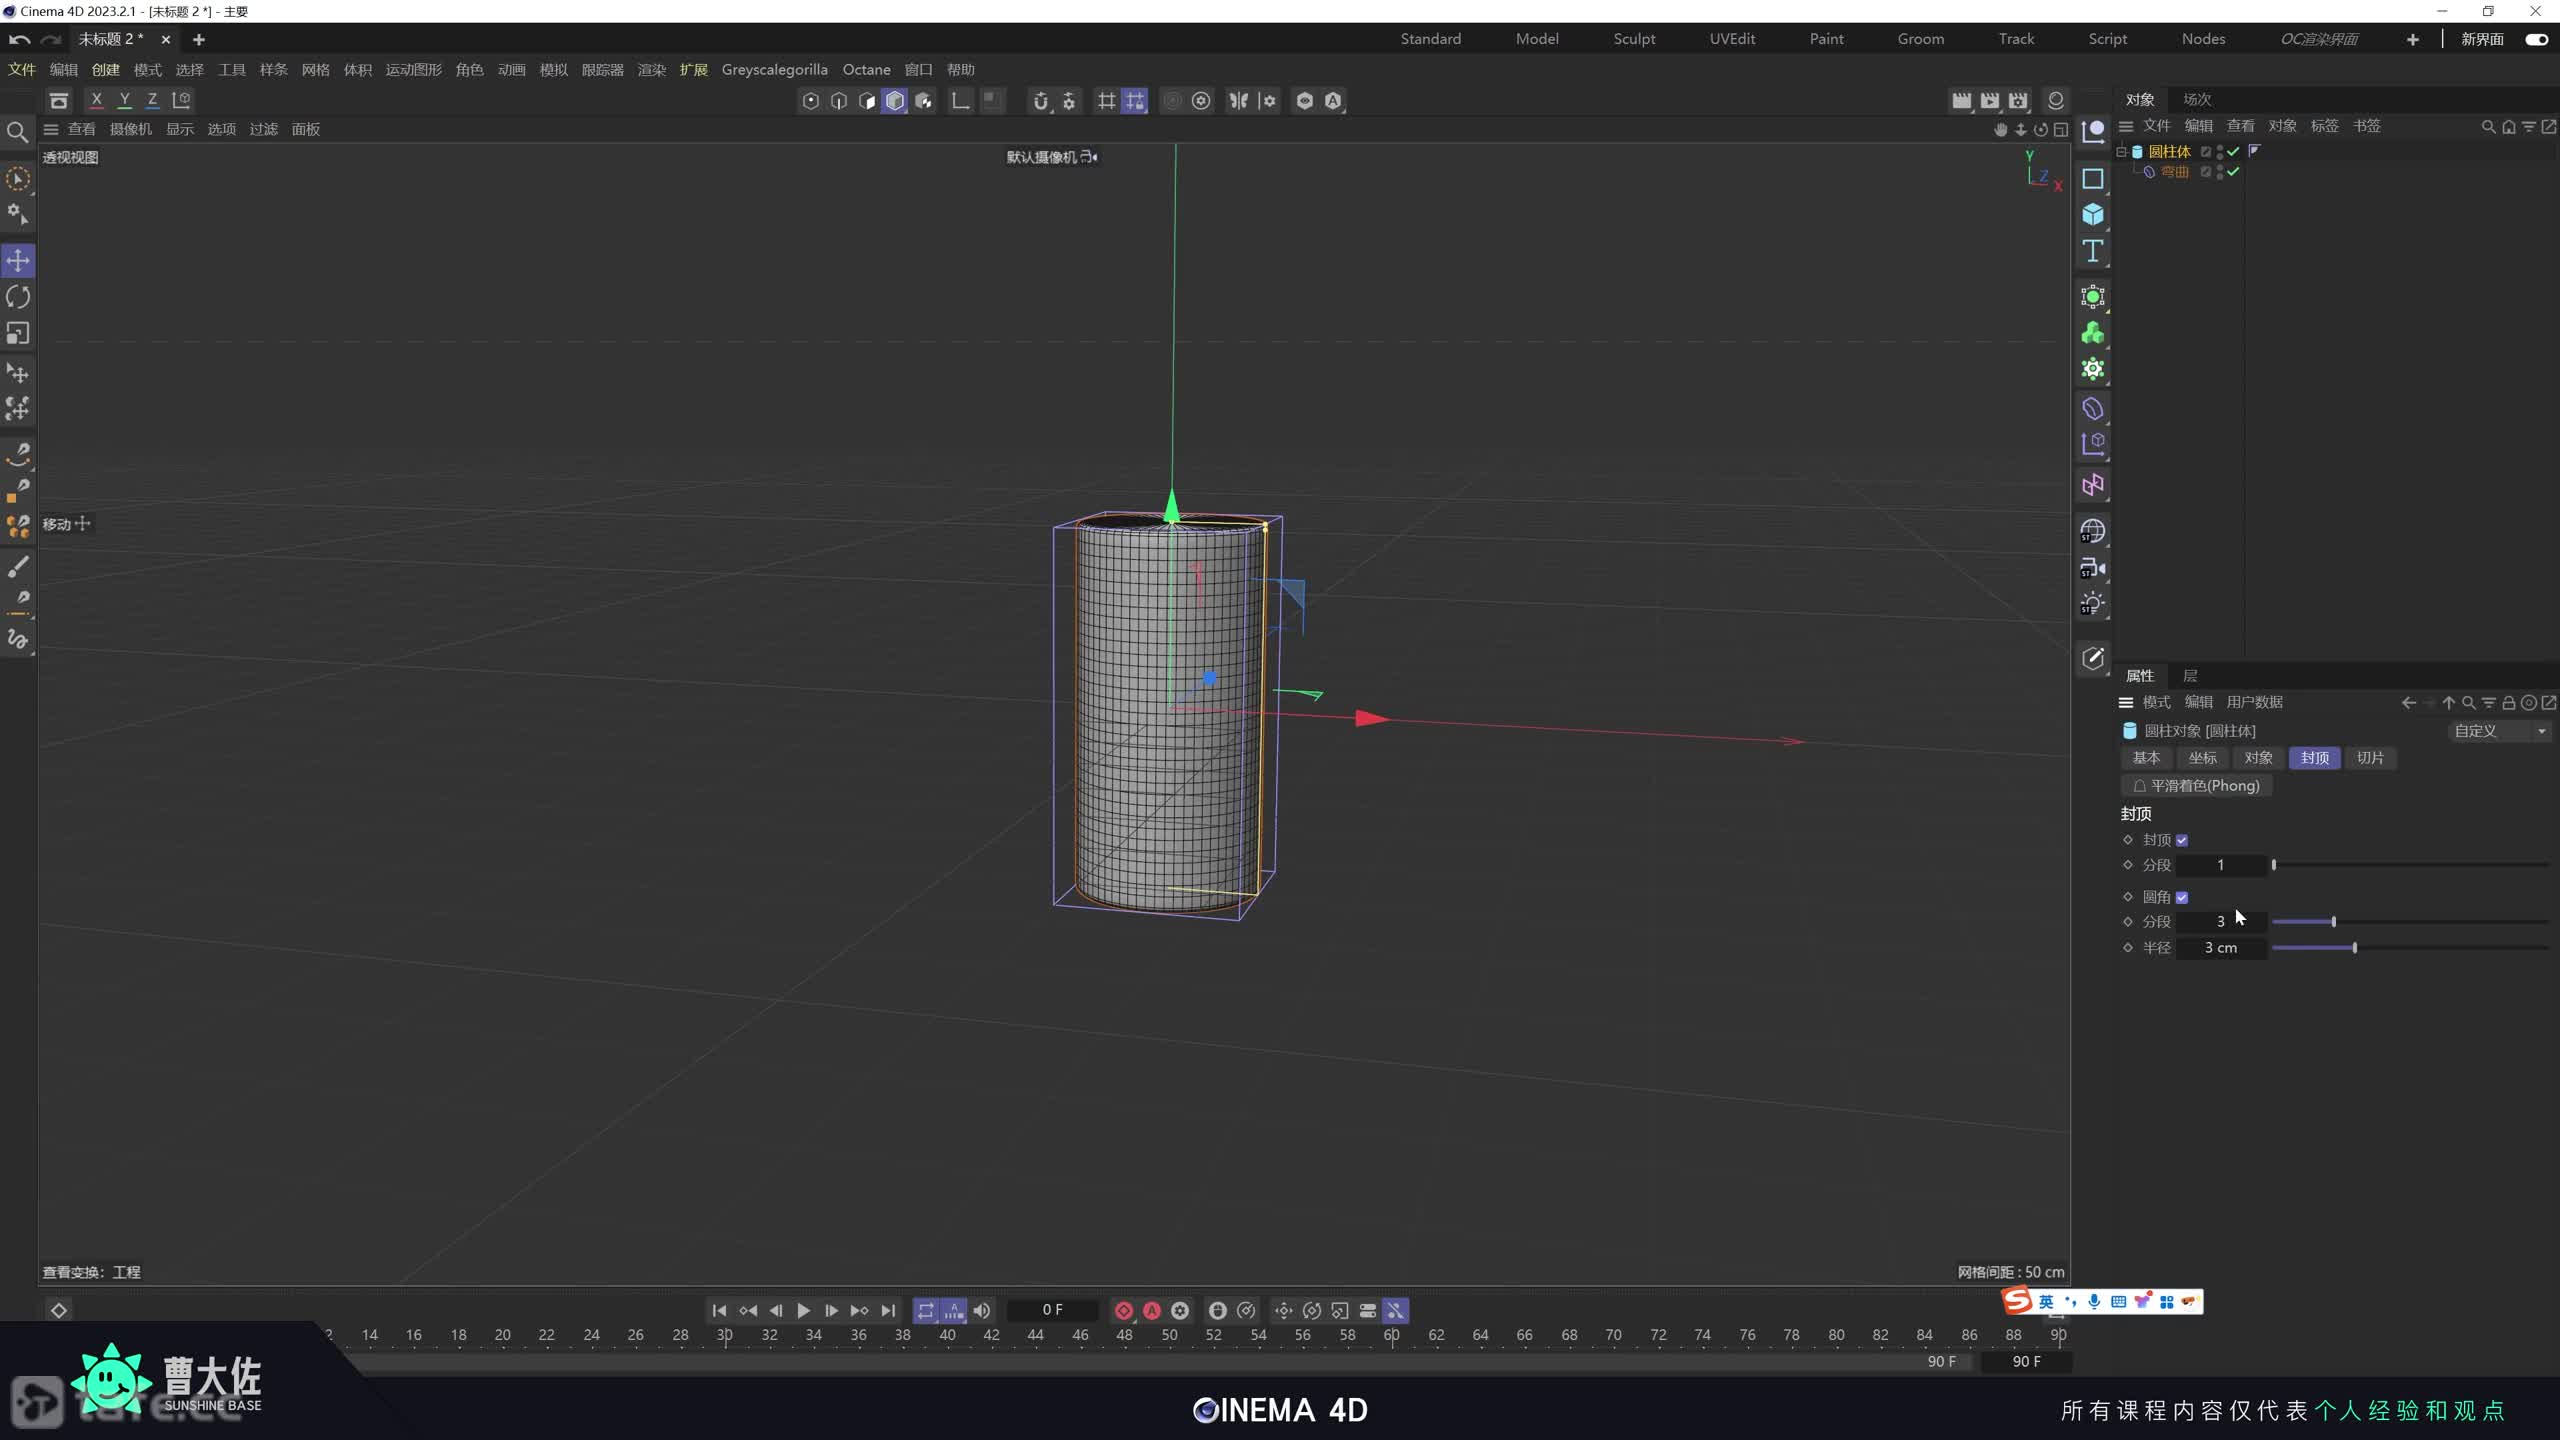Select the Scale tool

(x=18, y=333)
